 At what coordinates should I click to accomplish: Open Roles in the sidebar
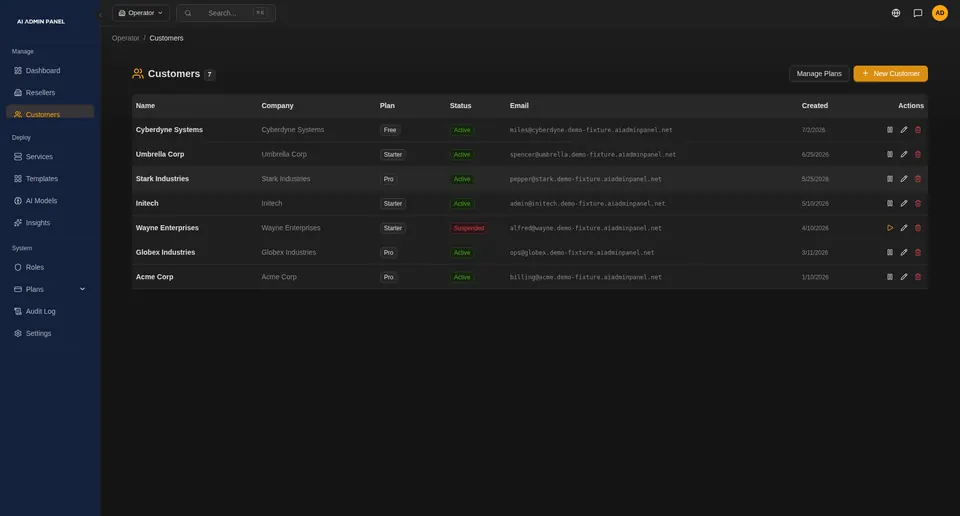click(50, 267)
